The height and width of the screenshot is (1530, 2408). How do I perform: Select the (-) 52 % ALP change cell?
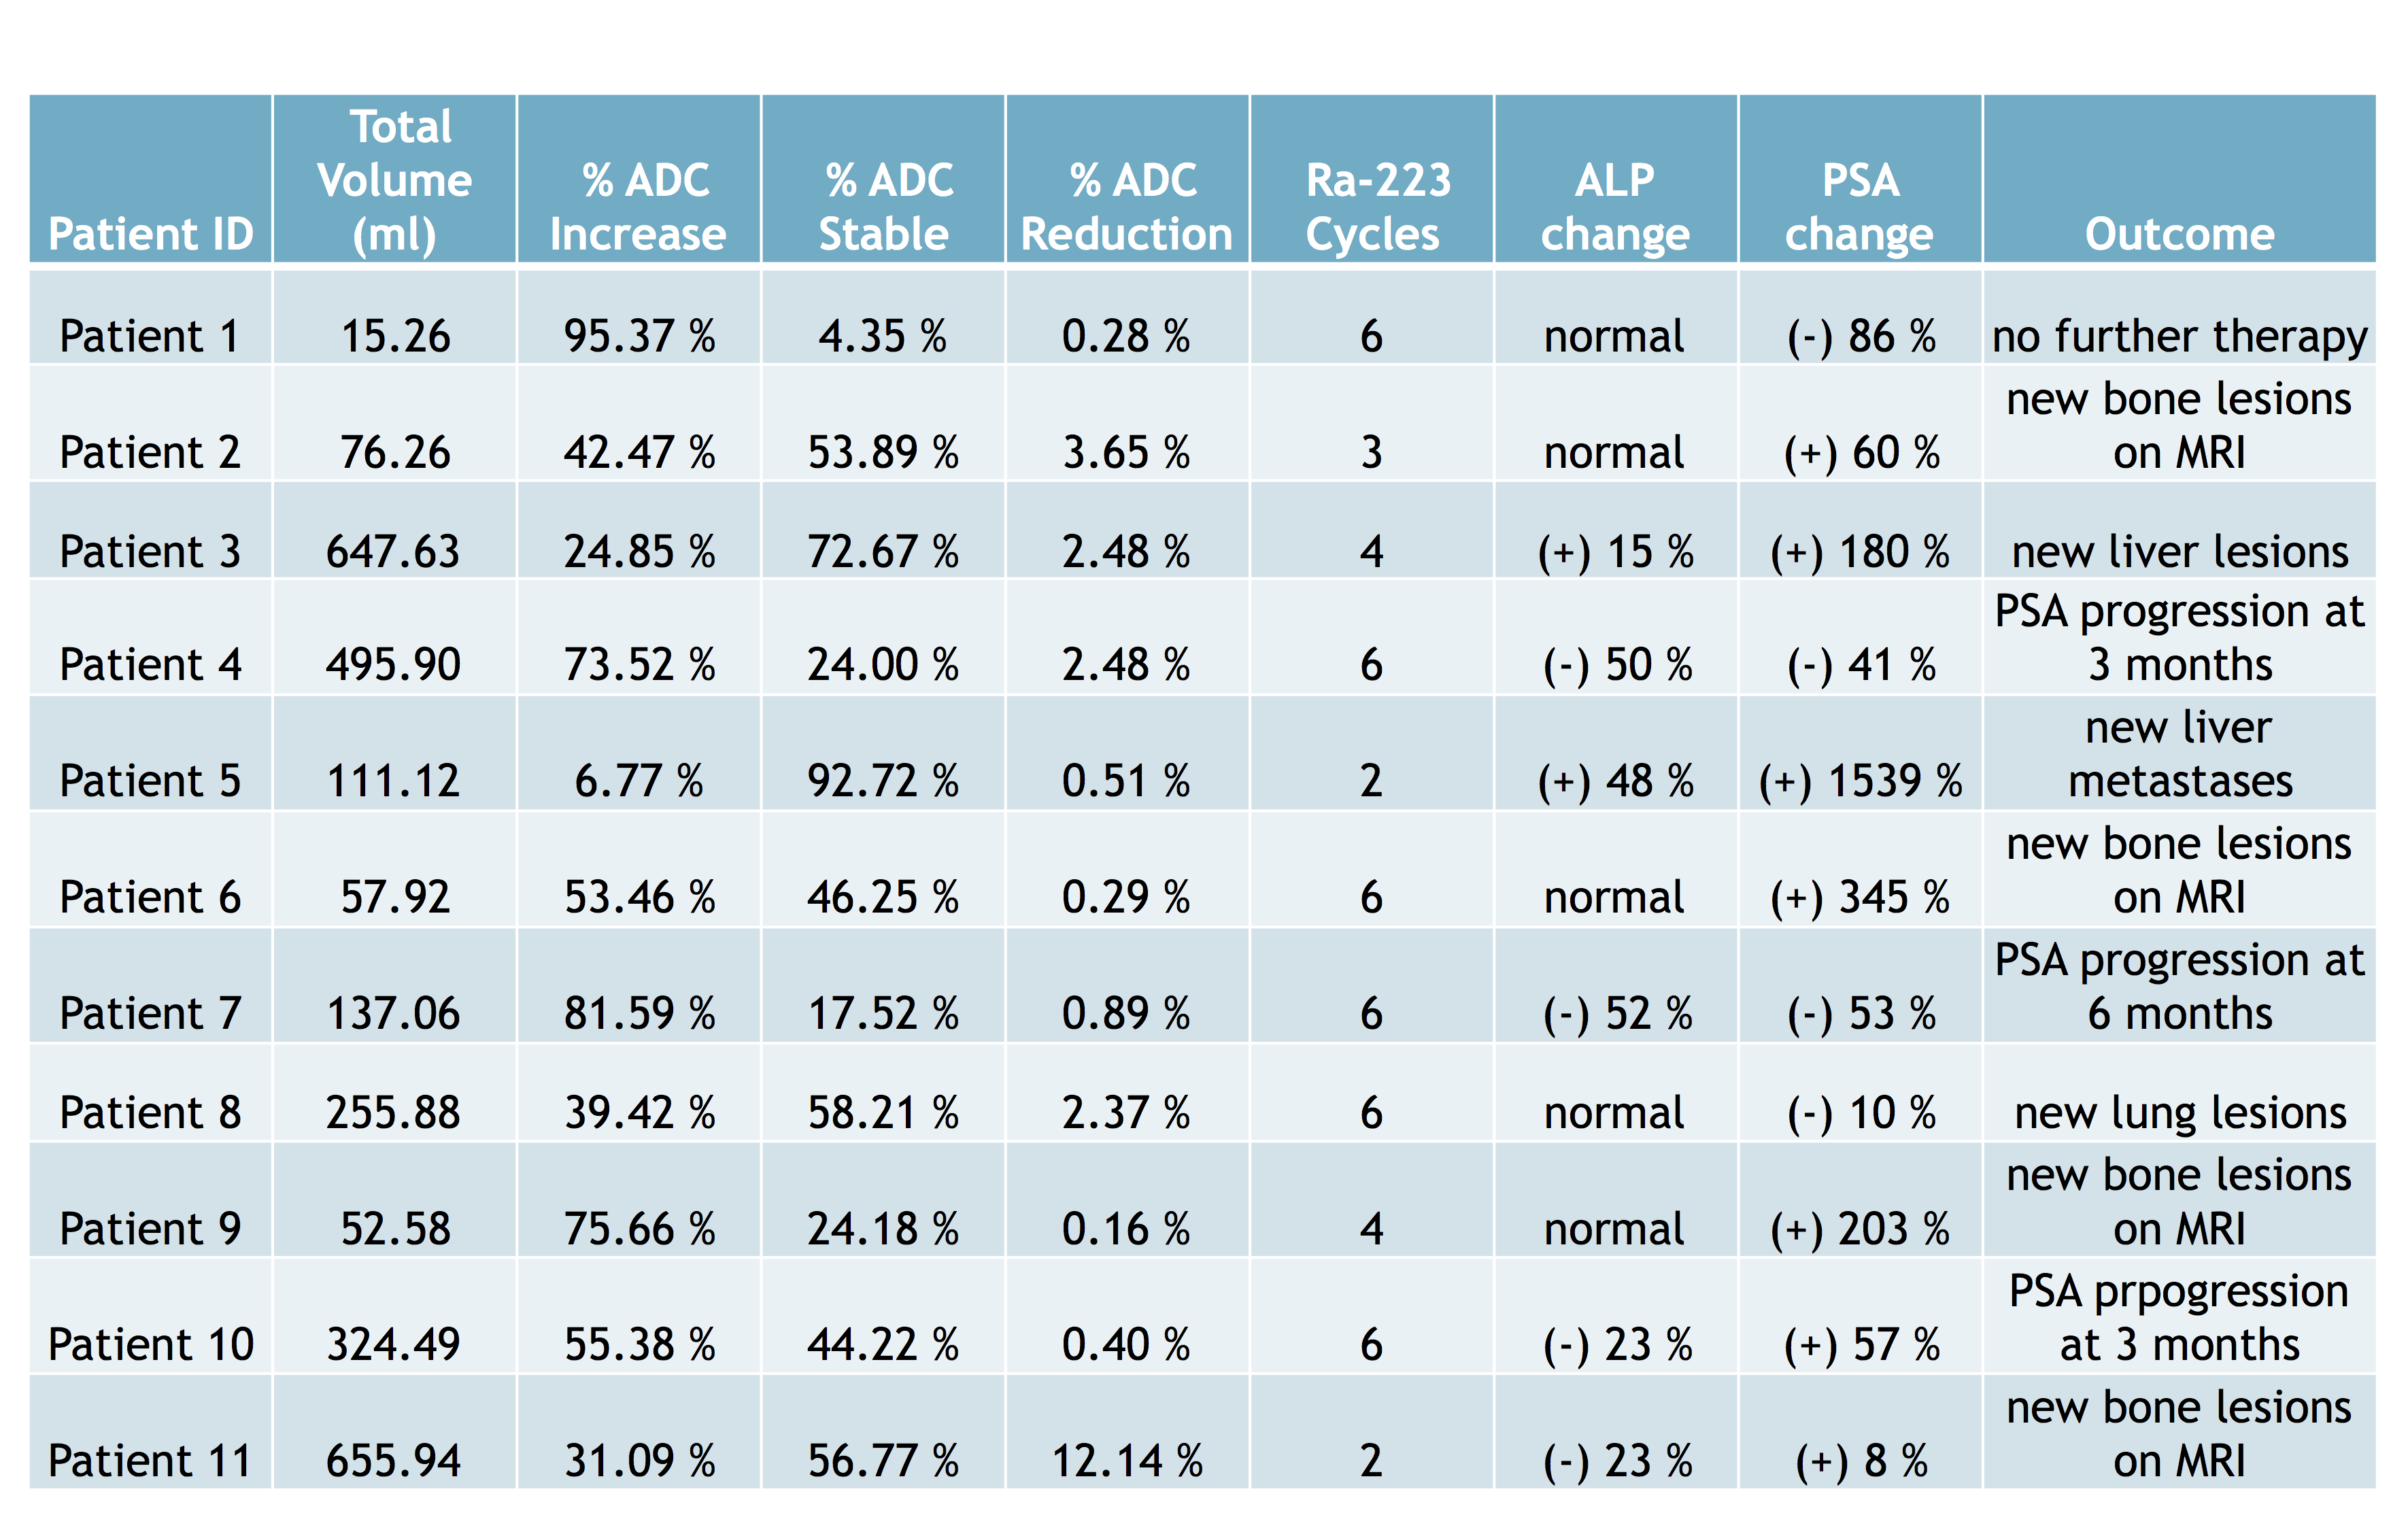(1617, 1013)
